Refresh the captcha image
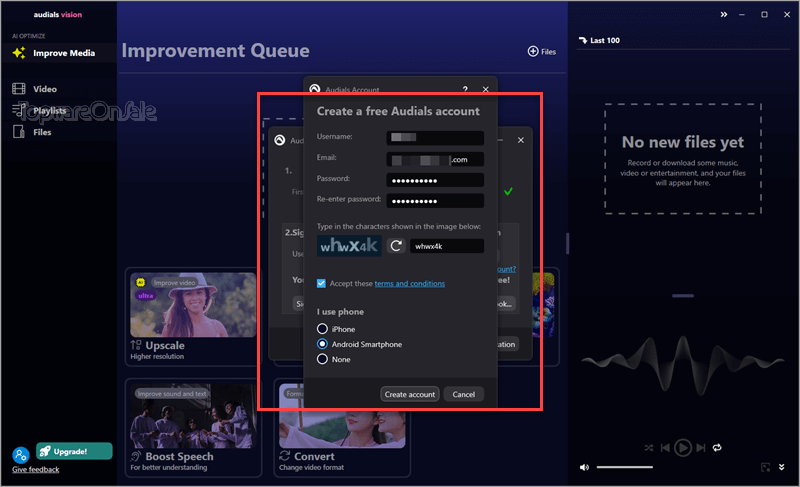This screenshot has height=487, width=800. 396,246
